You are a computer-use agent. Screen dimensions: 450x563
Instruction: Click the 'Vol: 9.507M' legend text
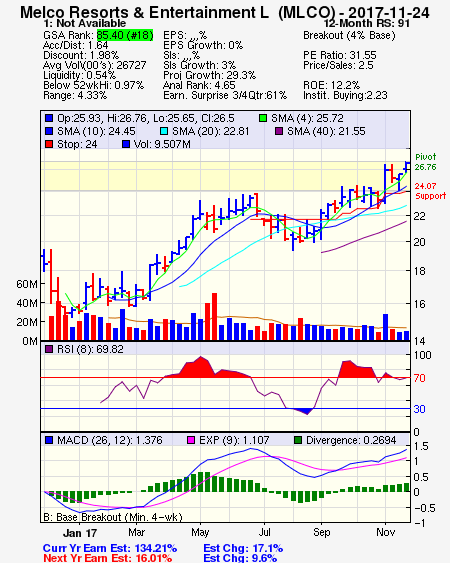point(162,144)
